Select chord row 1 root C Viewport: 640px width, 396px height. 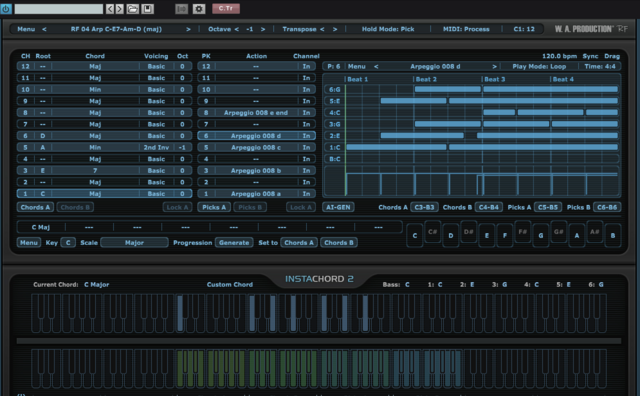pyautogui.click(x=42, y=194)
